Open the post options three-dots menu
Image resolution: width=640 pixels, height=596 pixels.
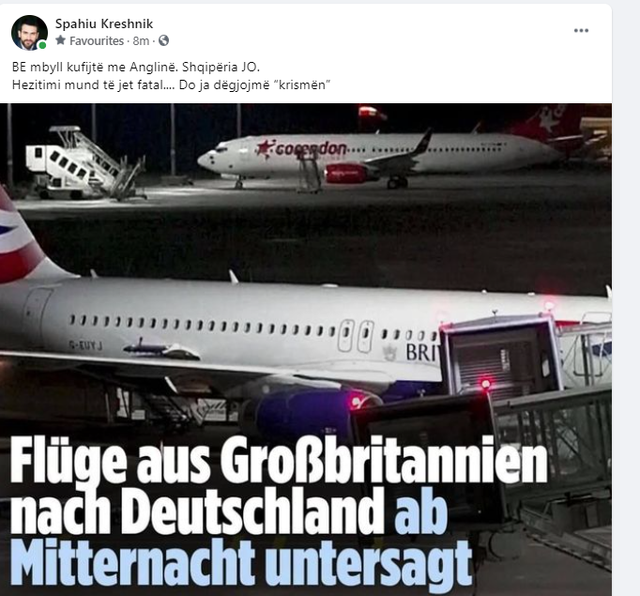coord(581,31)
